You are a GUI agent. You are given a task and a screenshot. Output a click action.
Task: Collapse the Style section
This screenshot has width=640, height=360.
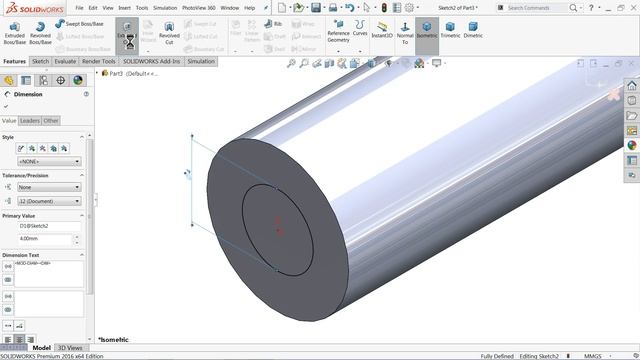(x=82, y=137)
